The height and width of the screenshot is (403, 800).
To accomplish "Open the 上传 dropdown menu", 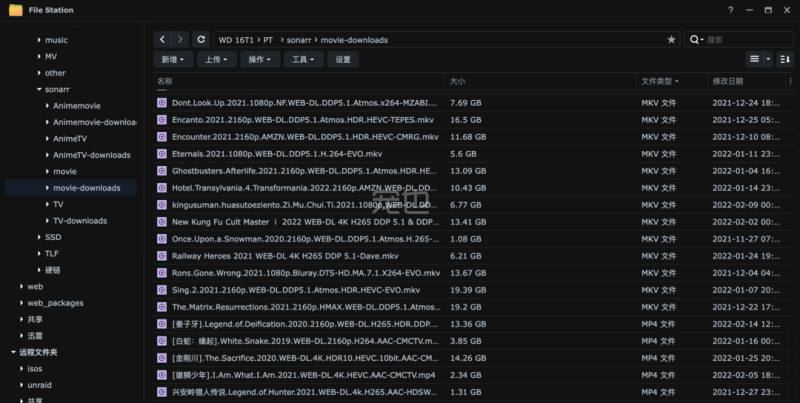I will [x=216, y=59].
